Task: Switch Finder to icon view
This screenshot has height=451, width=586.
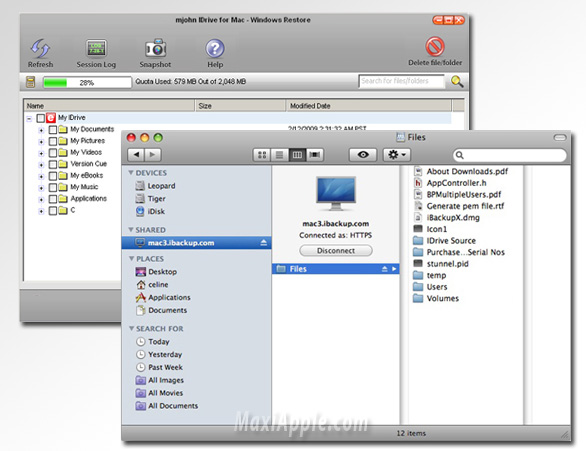Action: coord(262,155)
